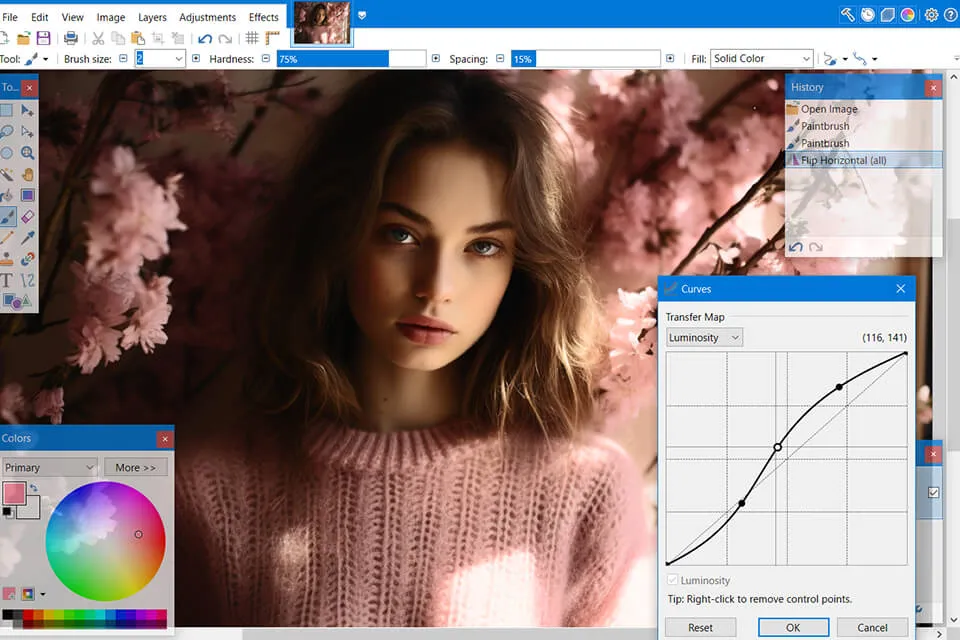960x640 pixels.
Task: Print the image using the printer icon
Action: (71, 39)
